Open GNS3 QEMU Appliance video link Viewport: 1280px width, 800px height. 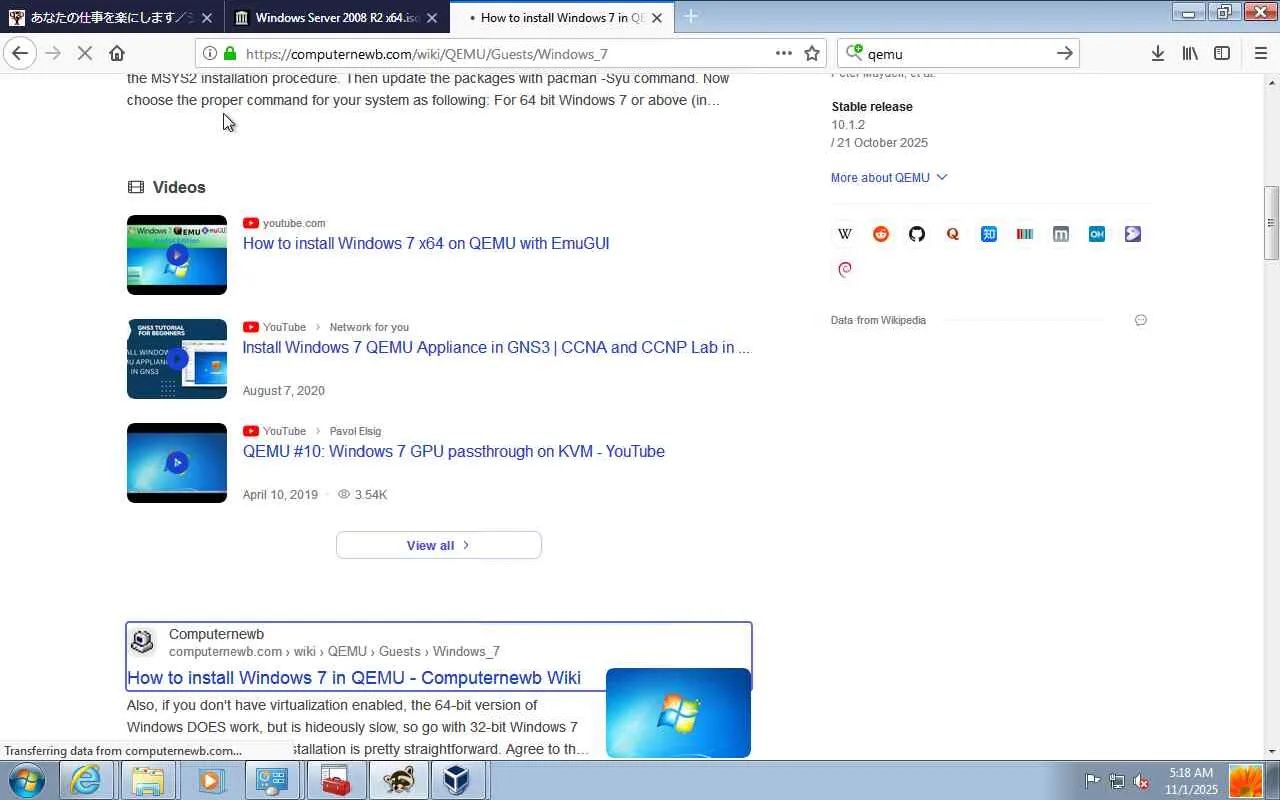click(496, 347)
